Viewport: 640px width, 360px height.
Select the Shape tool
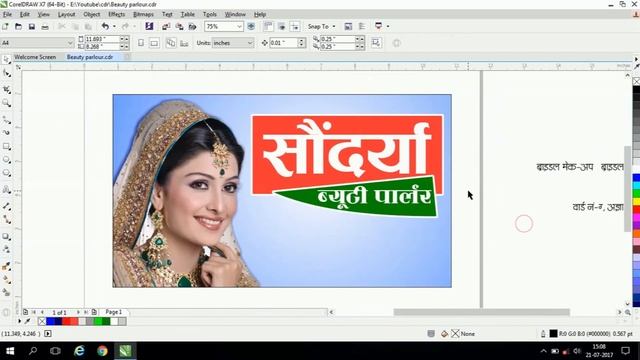7,74
